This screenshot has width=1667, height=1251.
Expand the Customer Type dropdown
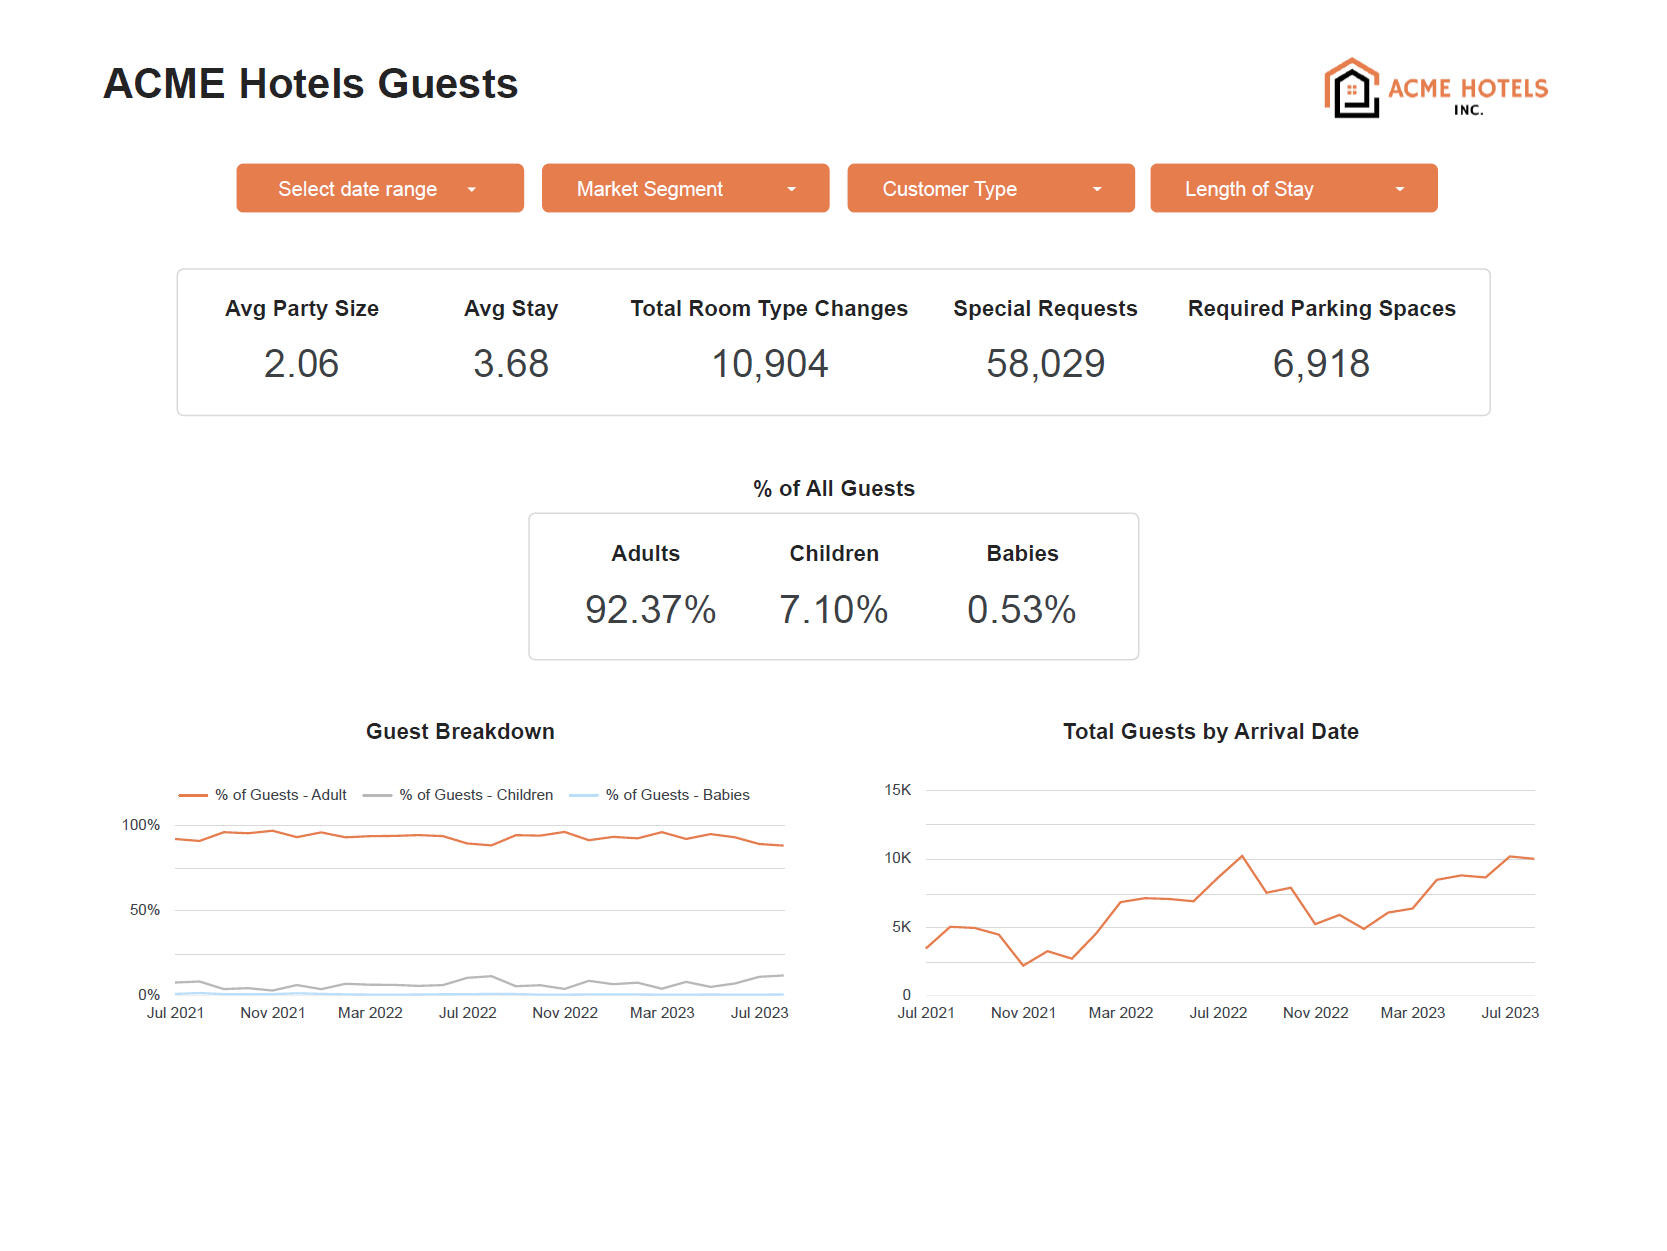[x=990, y=188]
